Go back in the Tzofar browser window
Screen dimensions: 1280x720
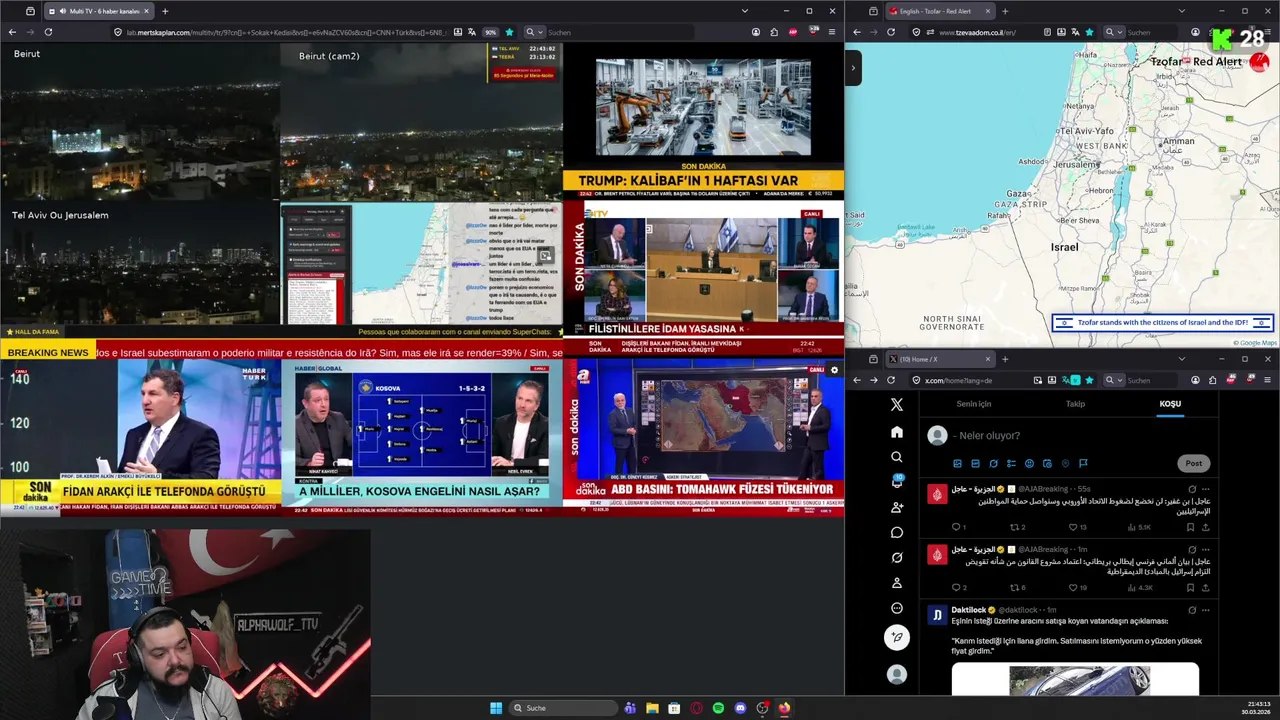pos(857,32)
